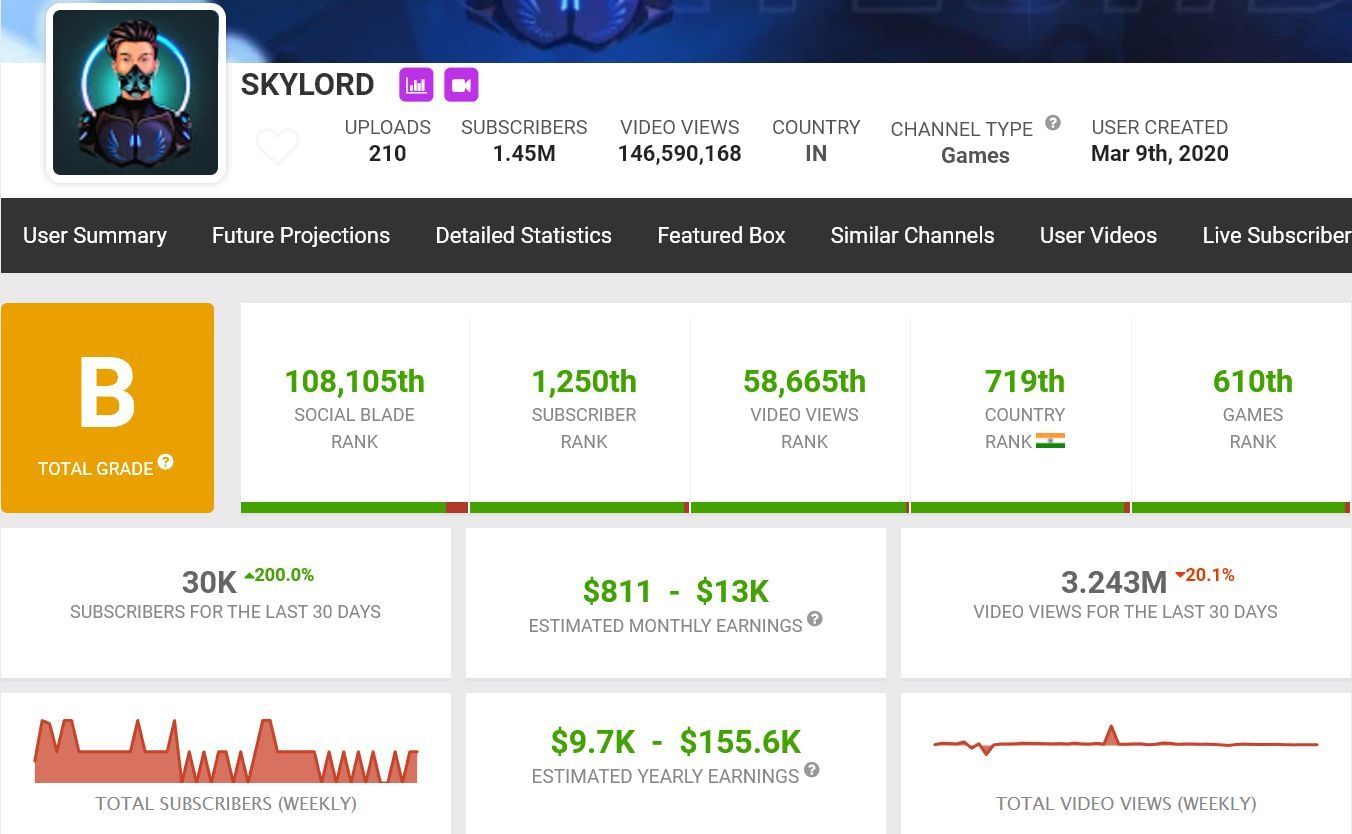Open the User Videos tab

click(1098, 235)
